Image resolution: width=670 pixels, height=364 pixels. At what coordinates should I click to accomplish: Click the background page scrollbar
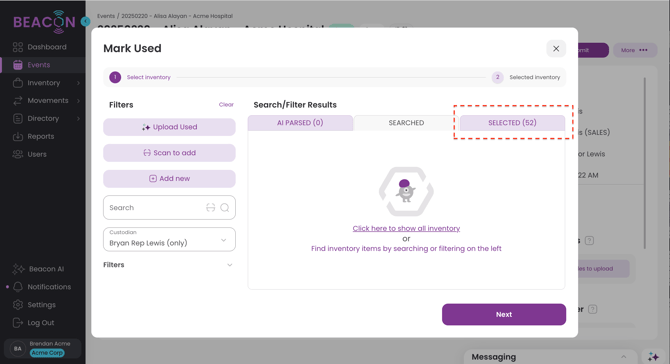pos(644,162)
